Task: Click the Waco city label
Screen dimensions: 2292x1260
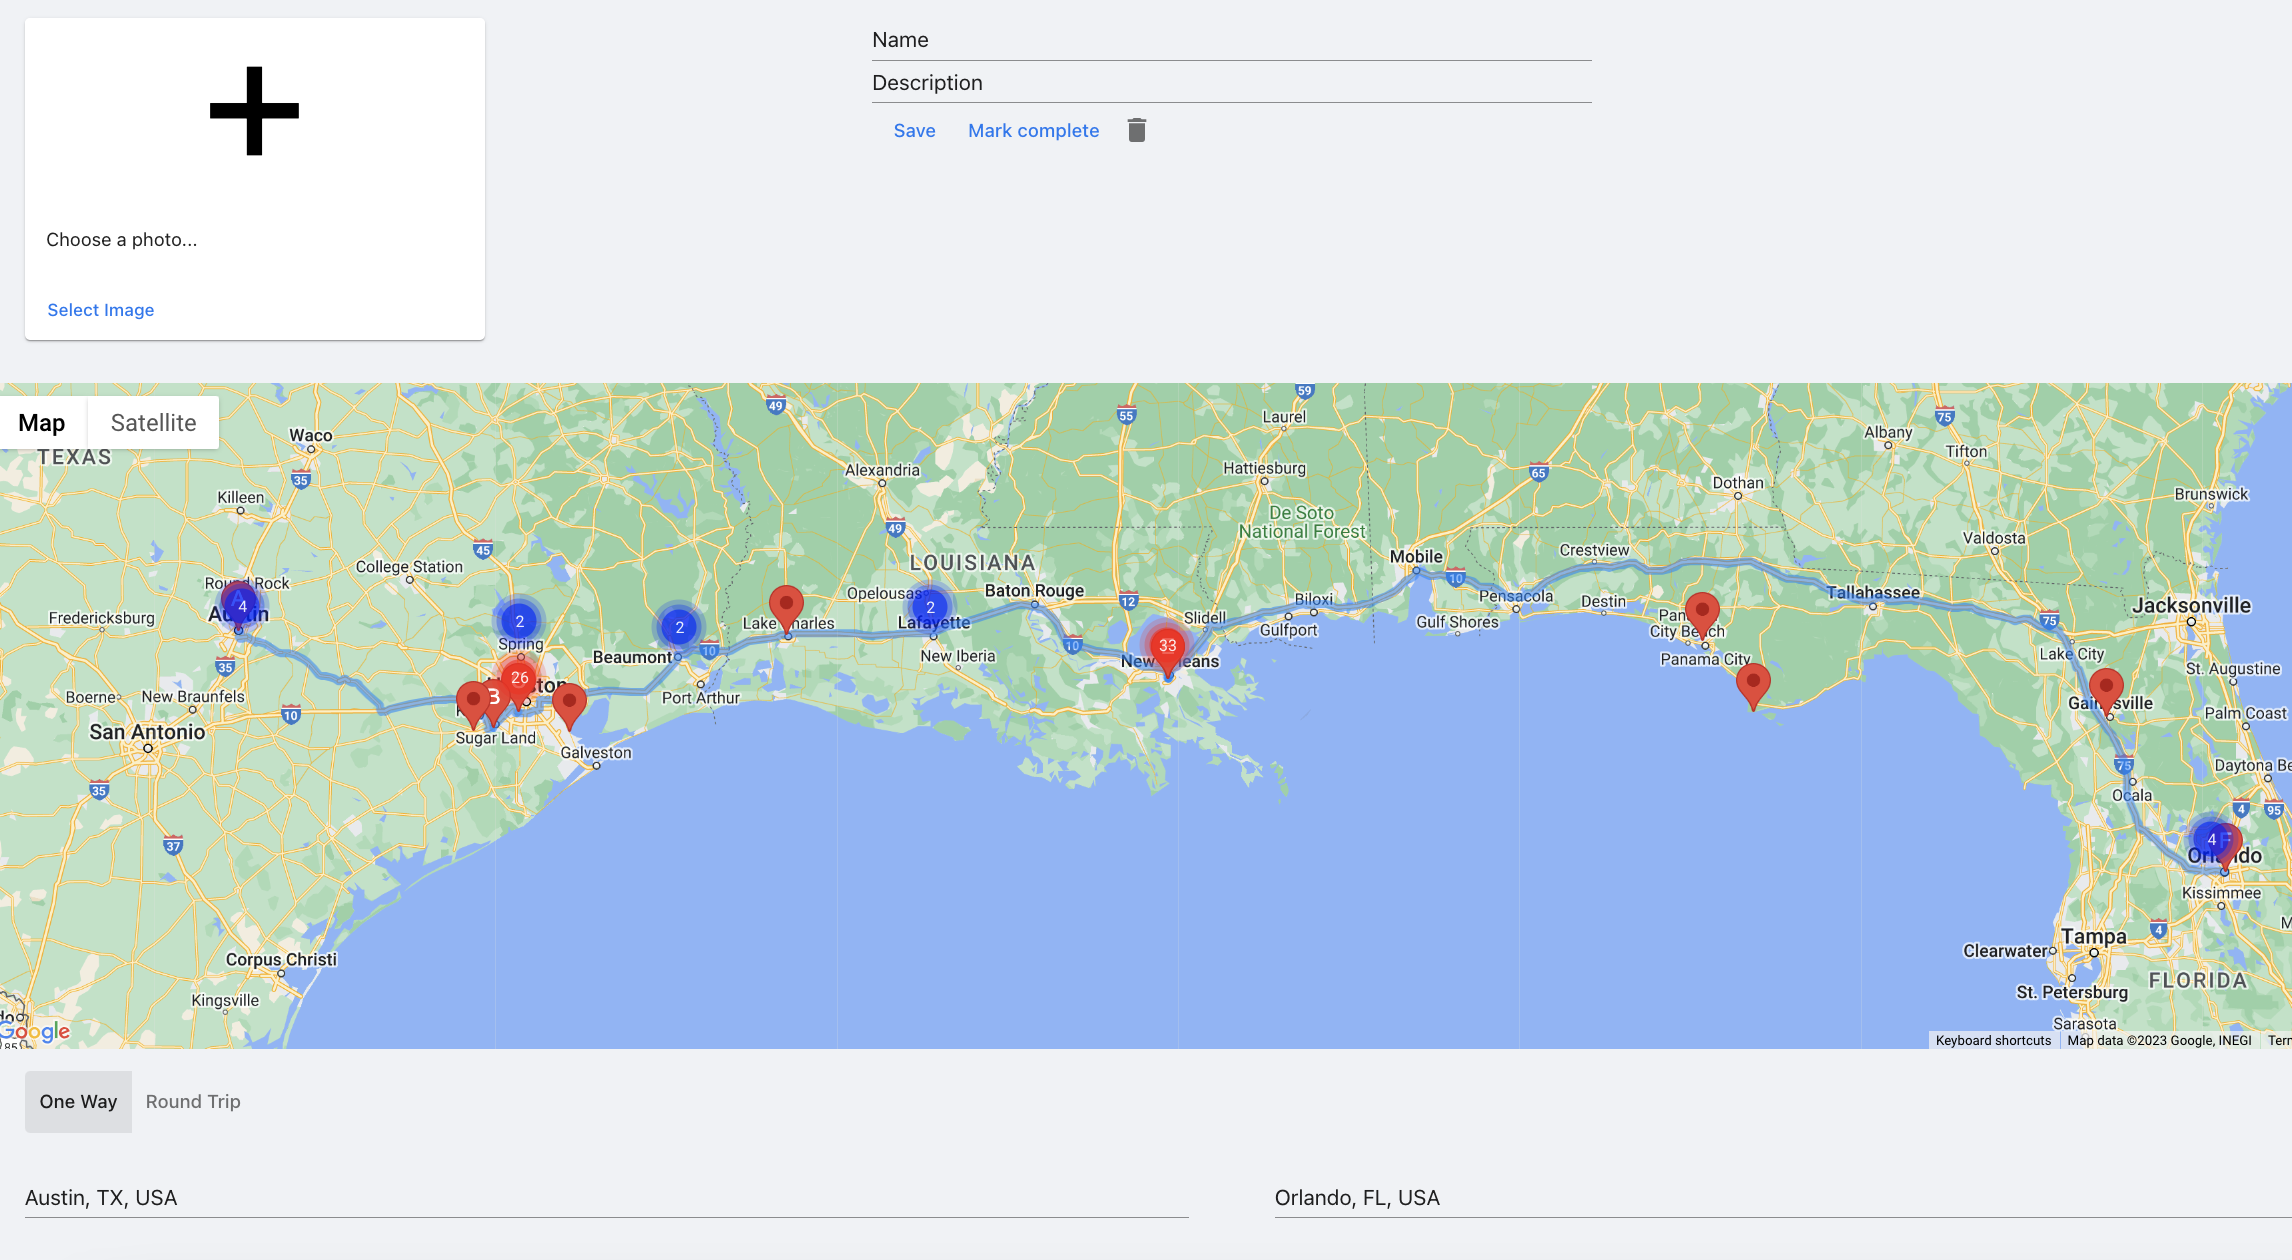Action: tap(311, 435)
